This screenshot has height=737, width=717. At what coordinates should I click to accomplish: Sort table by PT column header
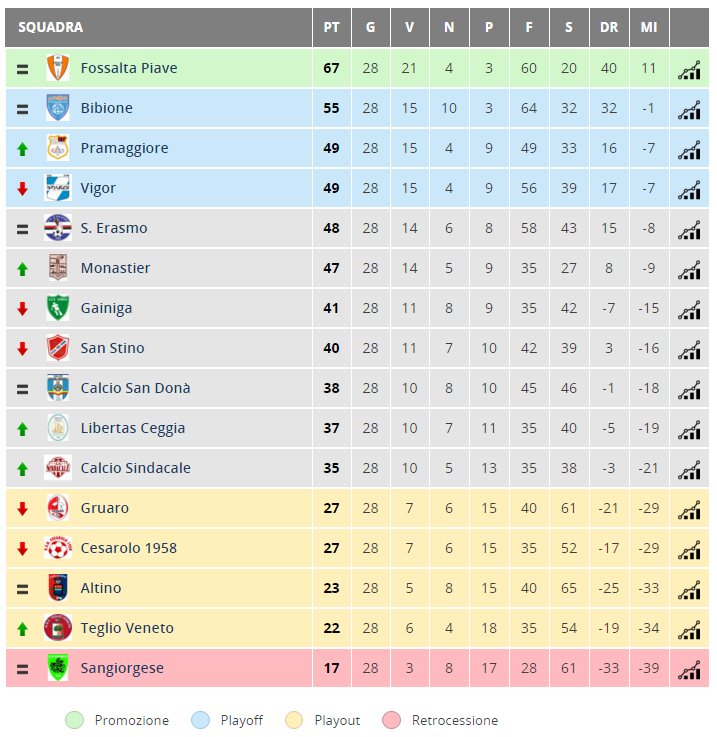pyautogui.click(x=331, y=27)
